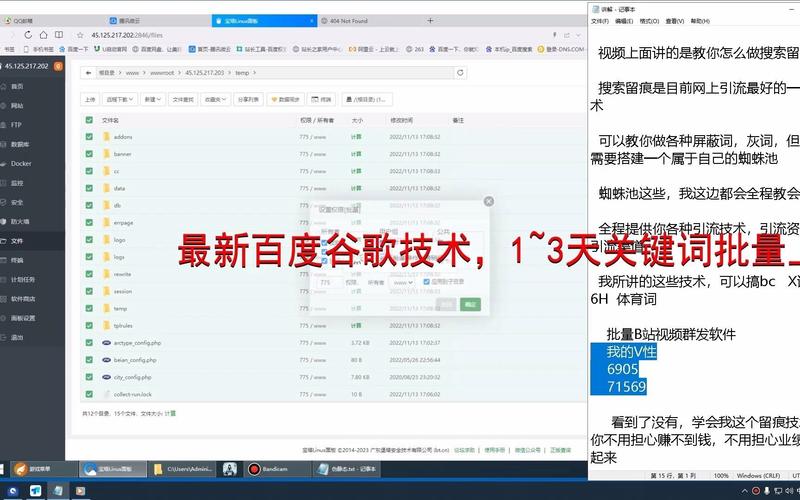
Task: Uncheck the checkbox for the data folder
Action: pyautogui.click(x=89, y=188)
